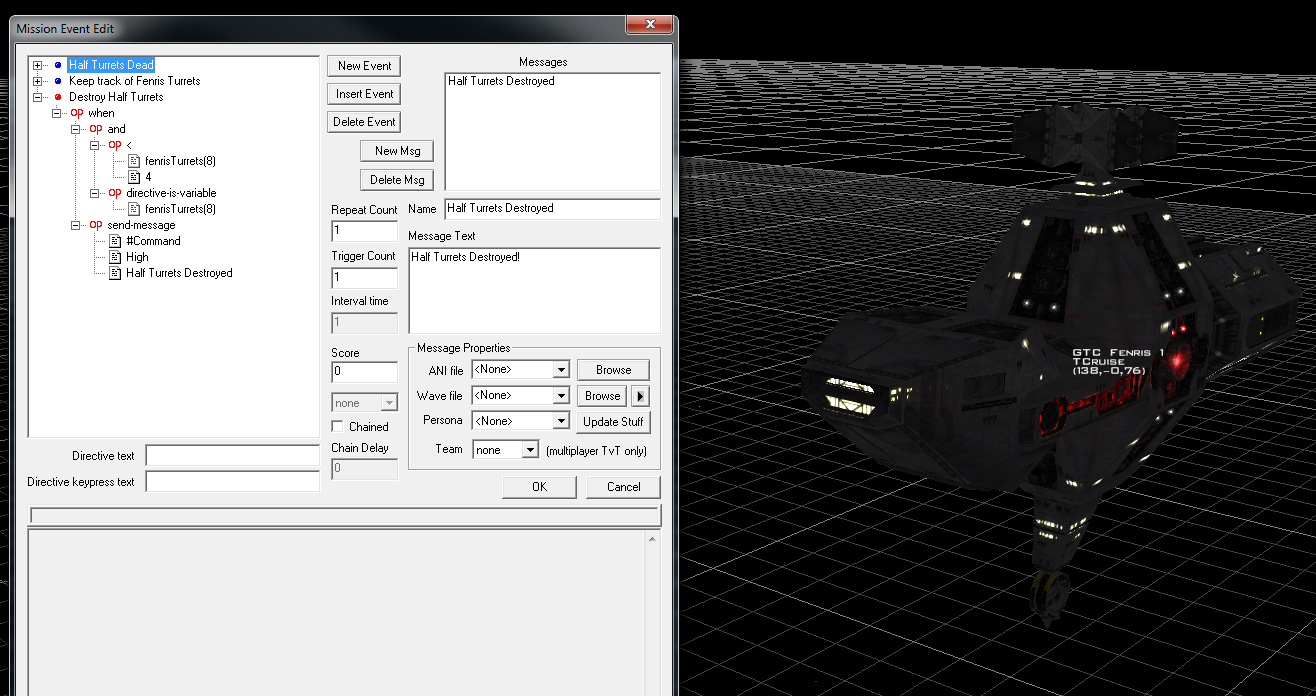Confirm the dialog with OK
The width and height of the screenshot is (1316, 696).
[540, 487]
